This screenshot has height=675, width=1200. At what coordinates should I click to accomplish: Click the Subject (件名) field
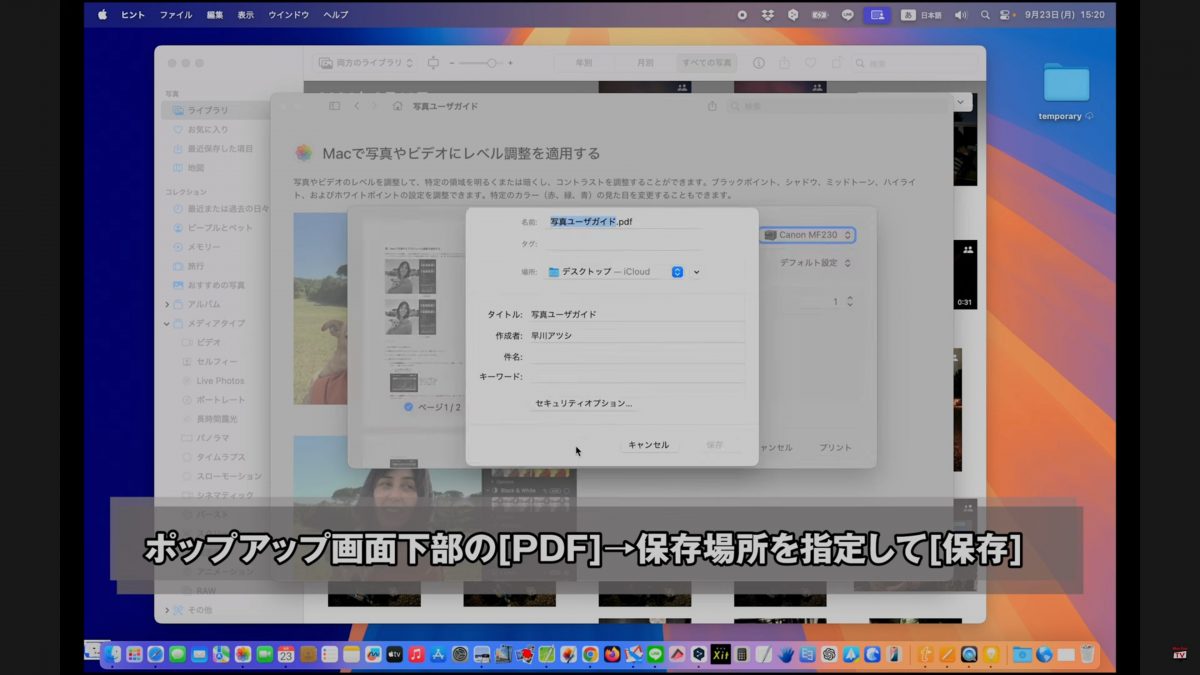636,357
